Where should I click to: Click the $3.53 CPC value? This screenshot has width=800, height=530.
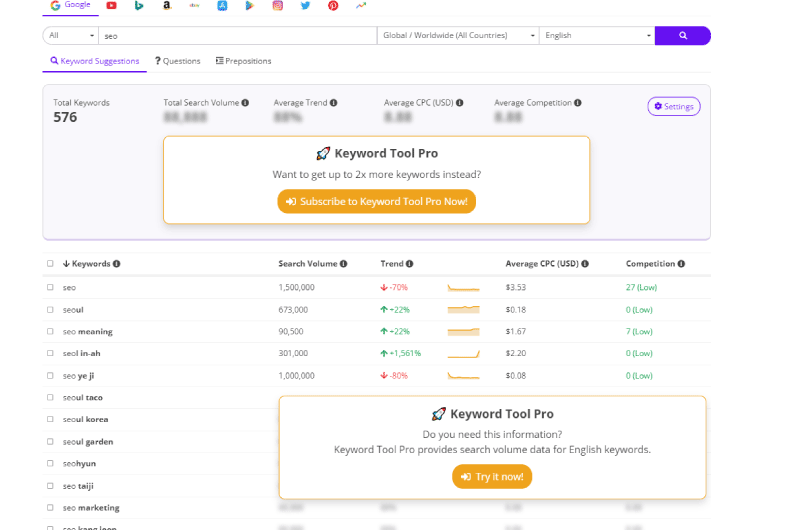pos(515,287)
